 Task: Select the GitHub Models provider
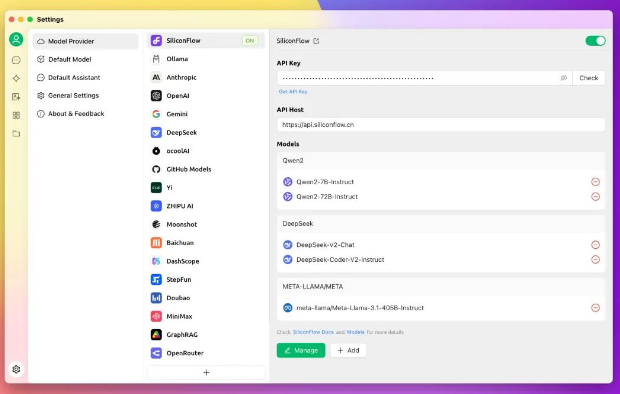pos(206,169)
